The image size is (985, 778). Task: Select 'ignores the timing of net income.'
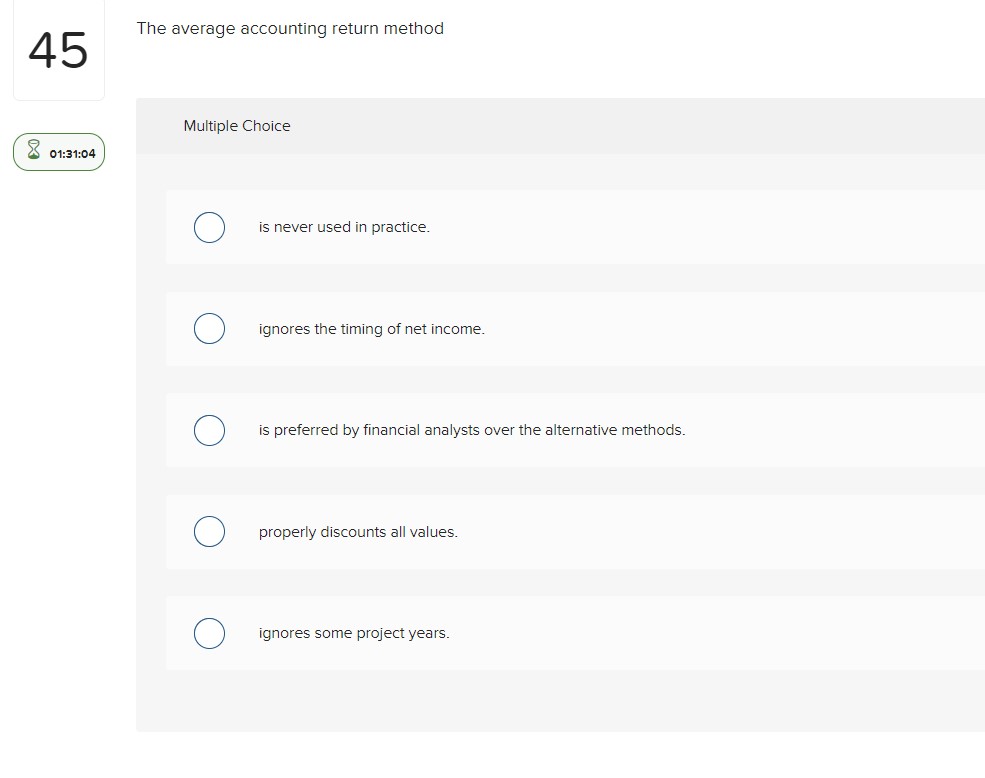tap(371, 328)
